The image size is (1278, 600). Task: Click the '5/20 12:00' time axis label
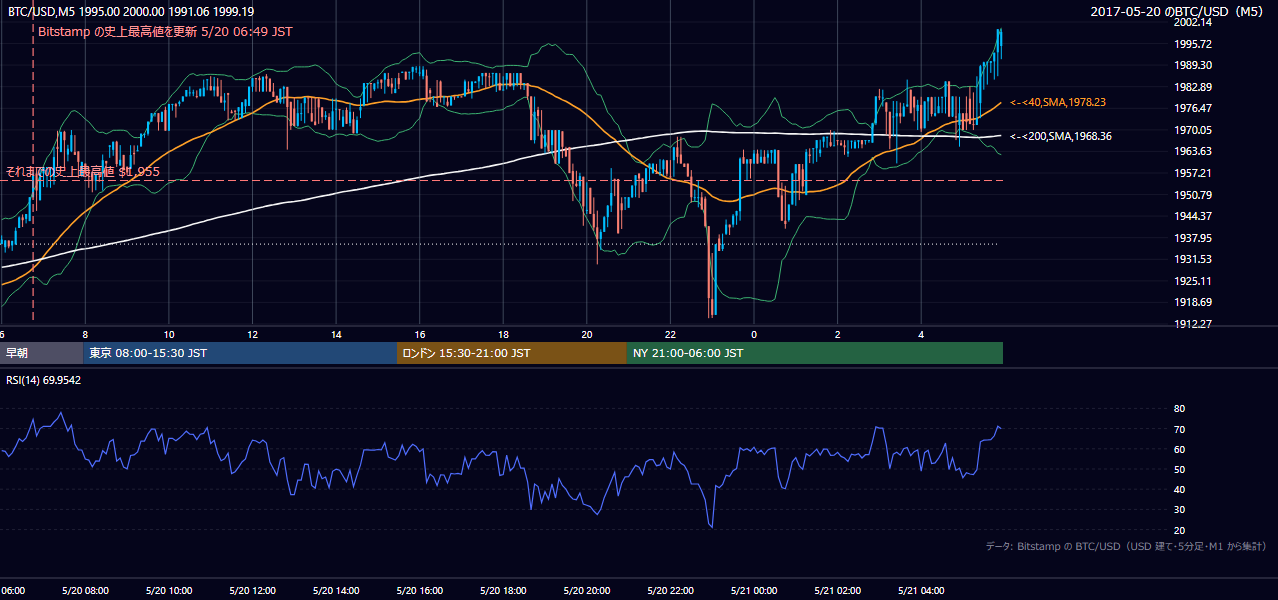coord(251,590)
